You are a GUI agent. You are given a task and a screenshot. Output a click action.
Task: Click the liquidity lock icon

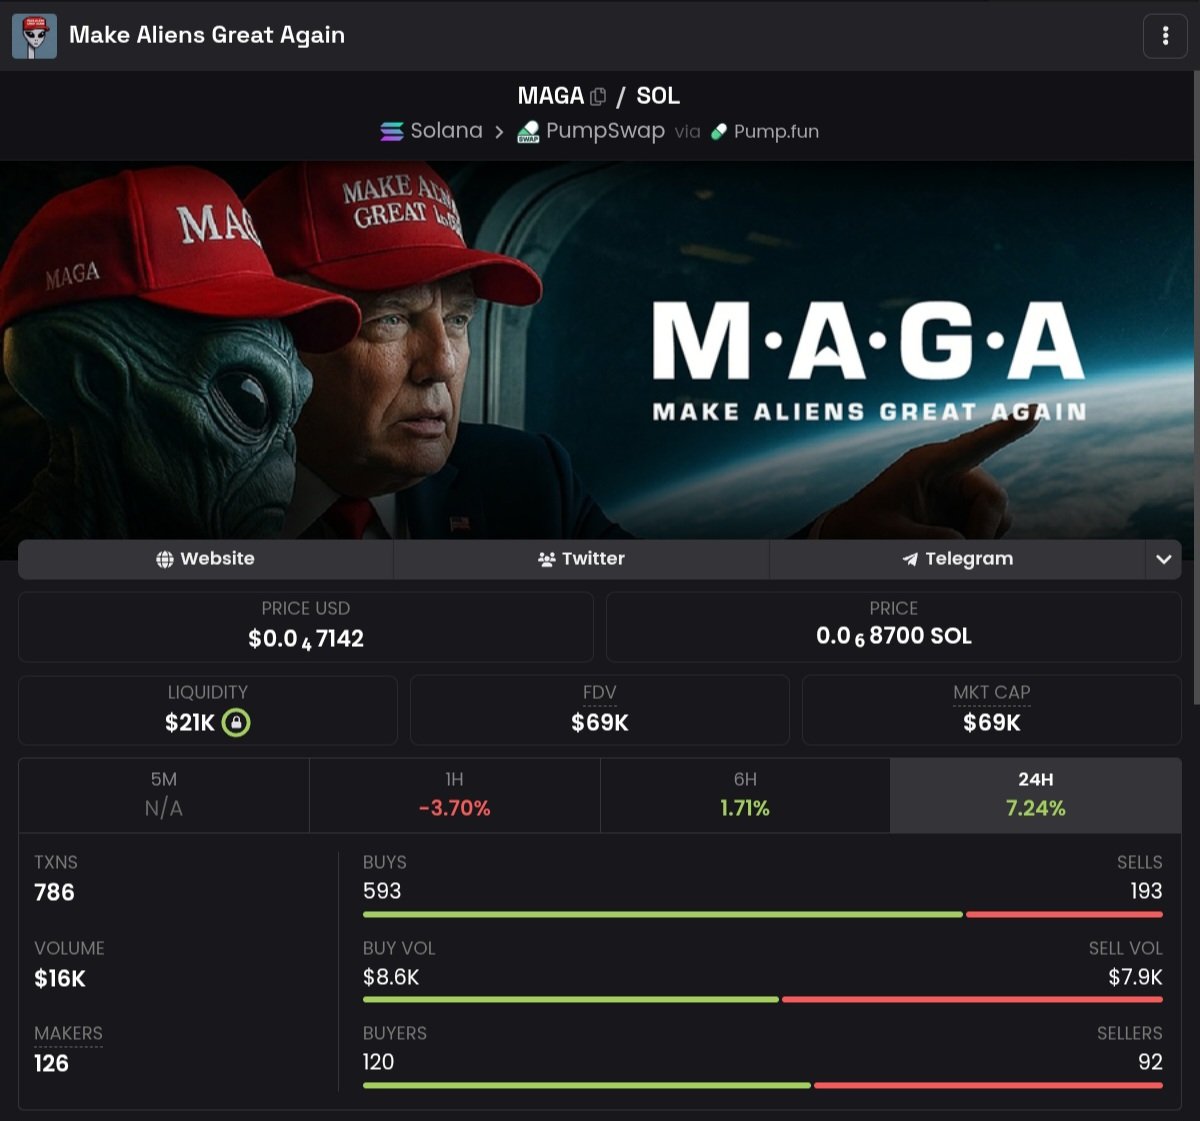236,722
